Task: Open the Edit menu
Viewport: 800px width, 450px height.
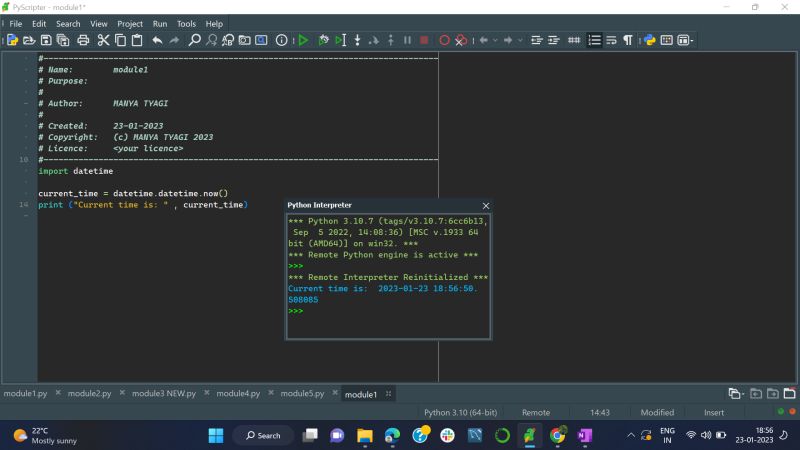Action: pyautogui.click(x=39, y=24)
